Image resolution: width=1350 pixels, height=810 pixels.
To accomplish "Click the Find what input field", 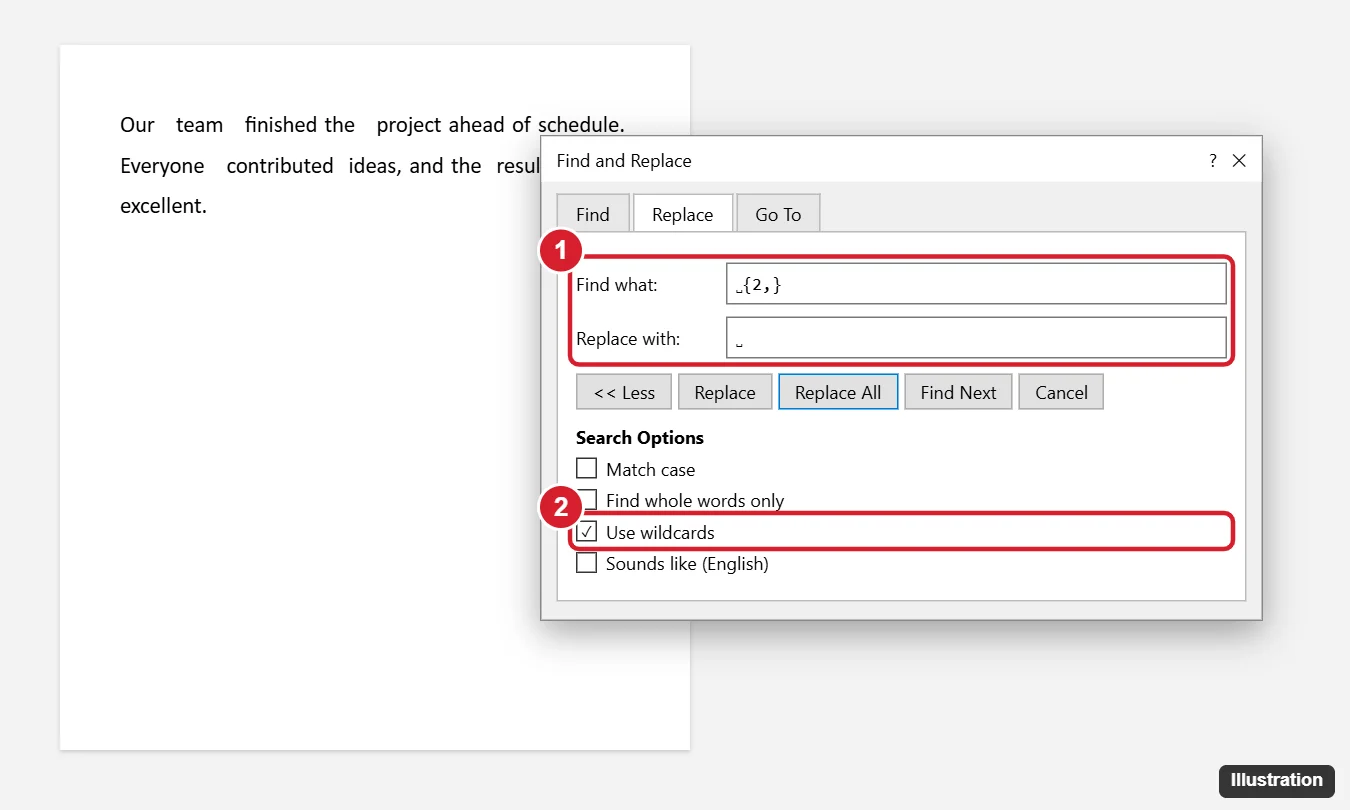I will [976, 284].
